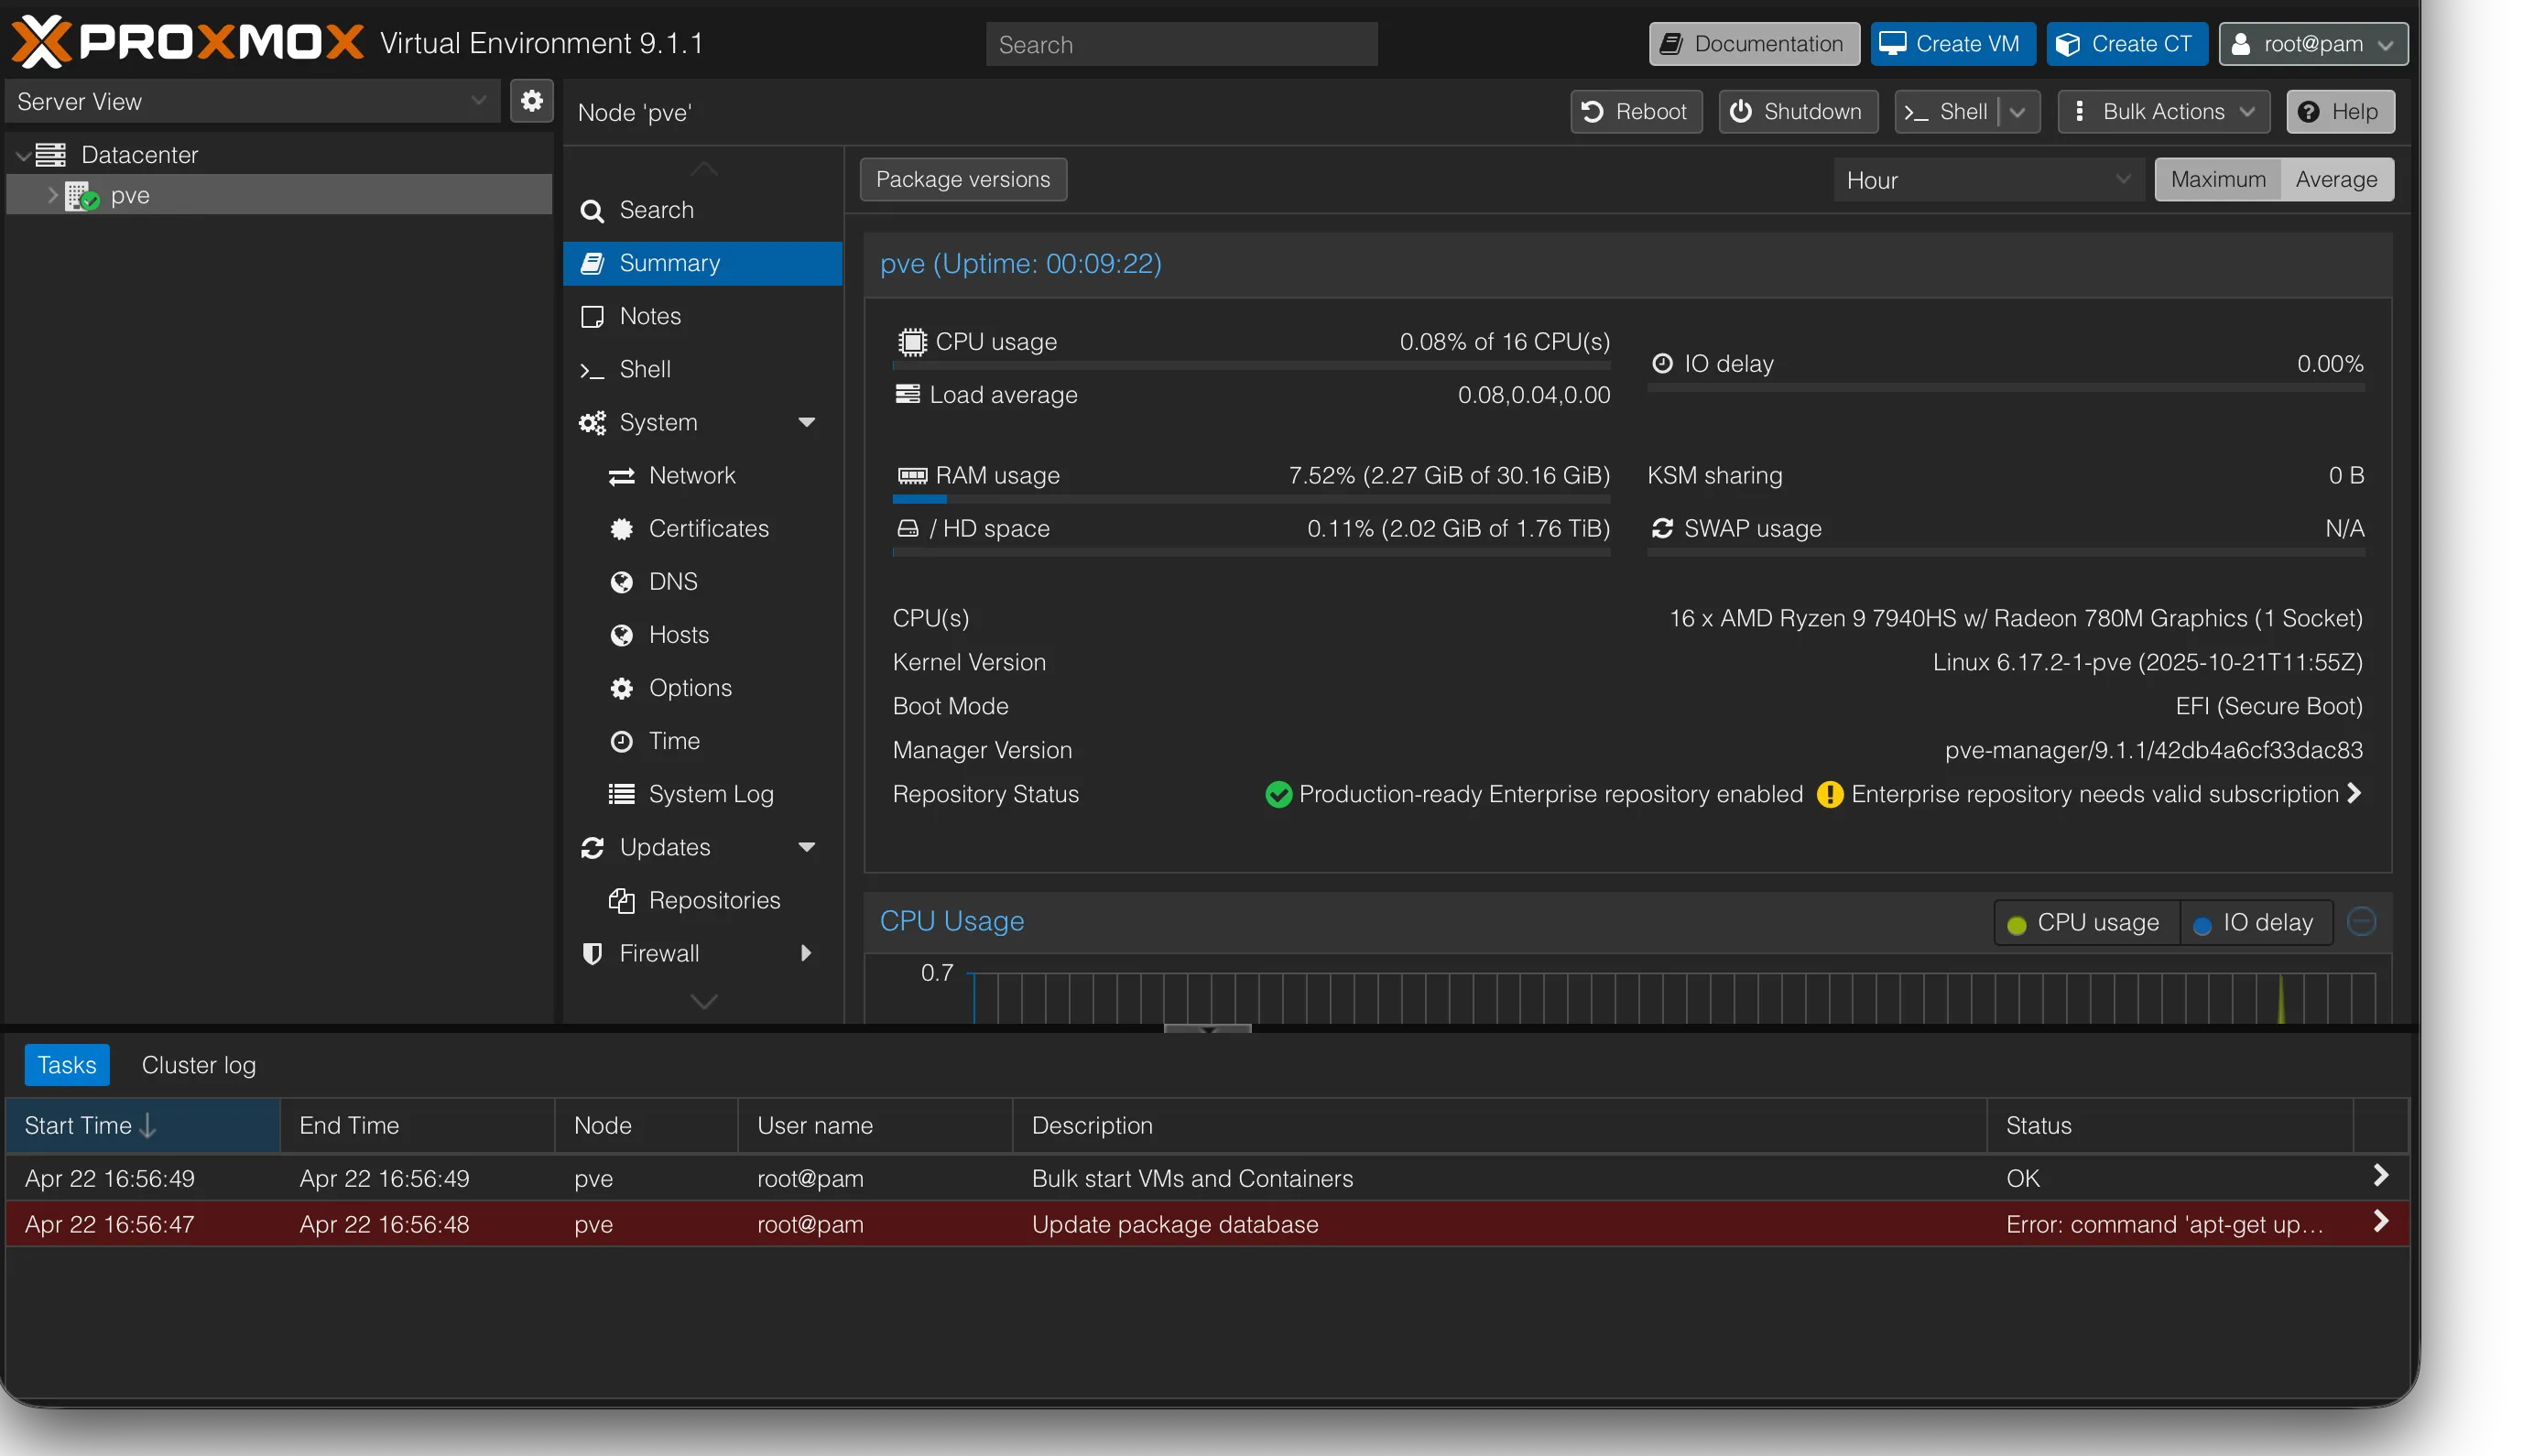The height and width of the screenshot is (1456, 2523).
Task: Click the RAM usage memory icon
Action: coord(911,475)
